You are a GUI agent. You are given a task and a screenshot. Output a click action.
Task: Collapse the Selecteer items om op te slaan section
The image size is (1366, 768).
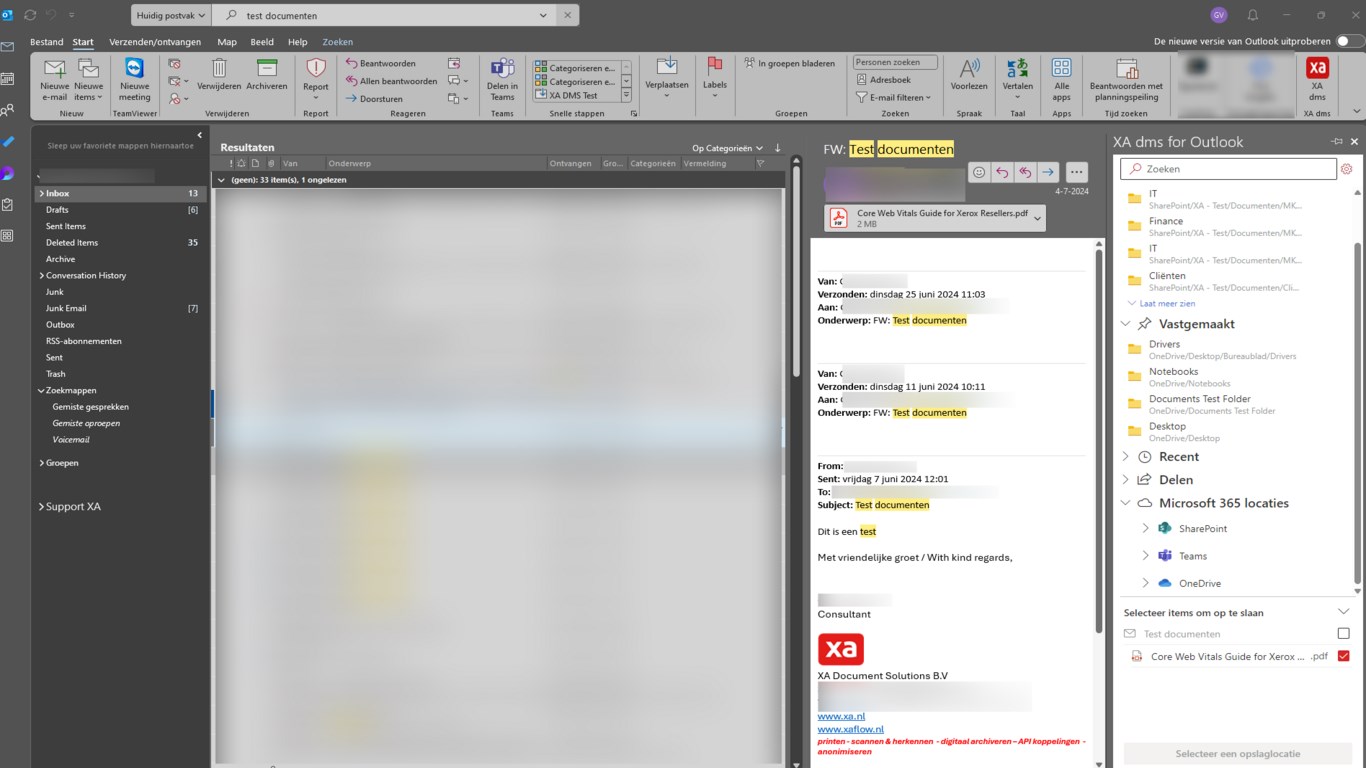click(x=1343, y=612)
